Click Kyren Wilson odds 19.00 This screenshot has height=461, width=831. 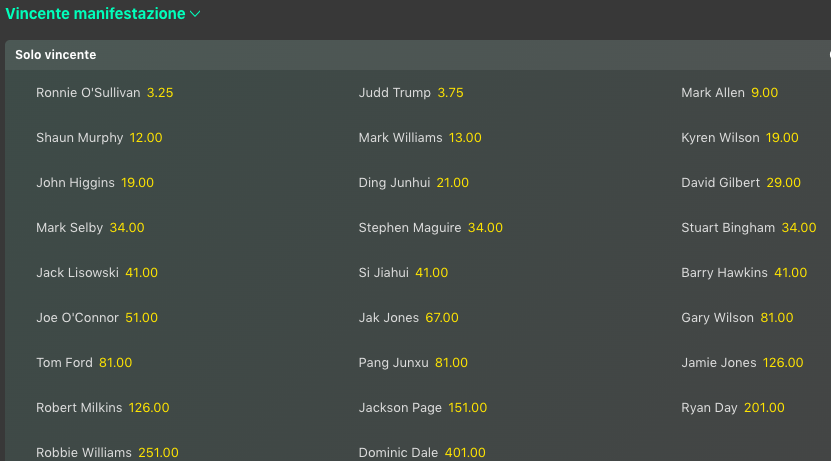[782, 138]
